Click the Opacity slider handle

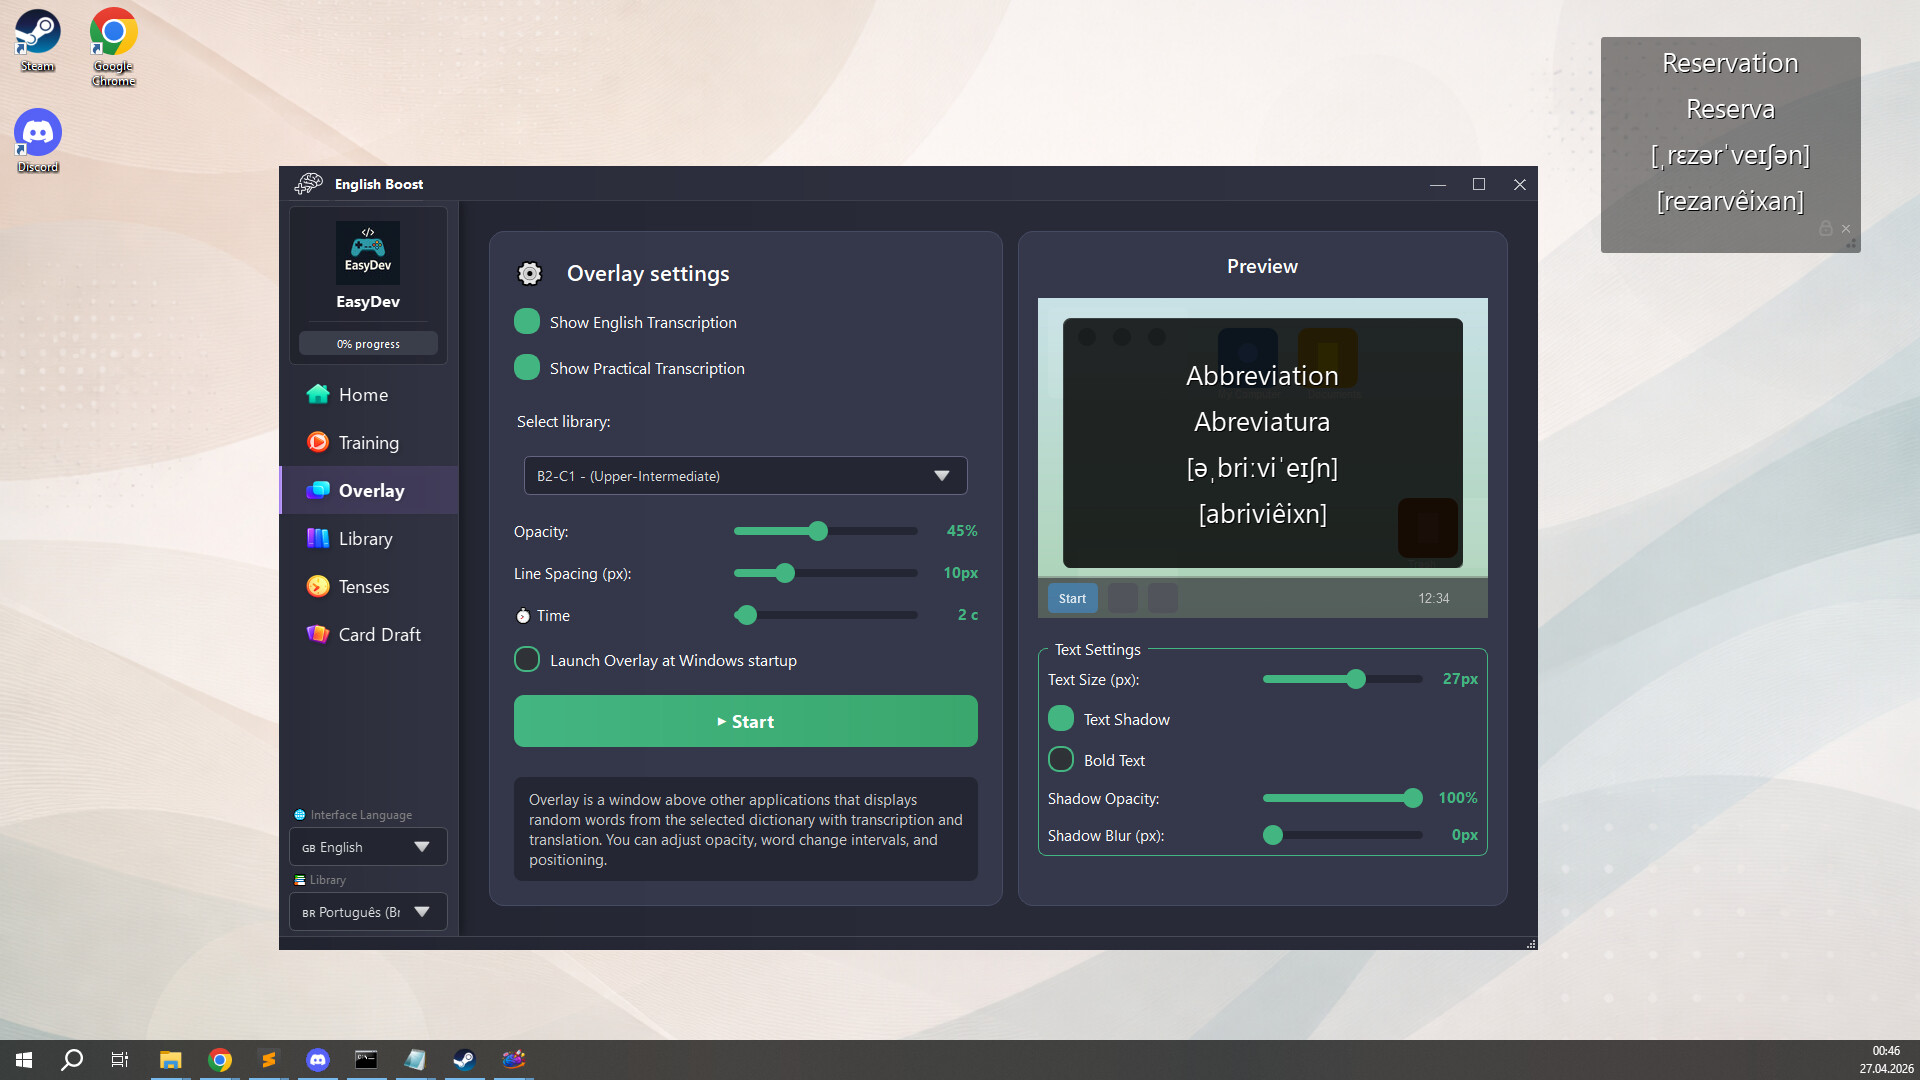818,531
